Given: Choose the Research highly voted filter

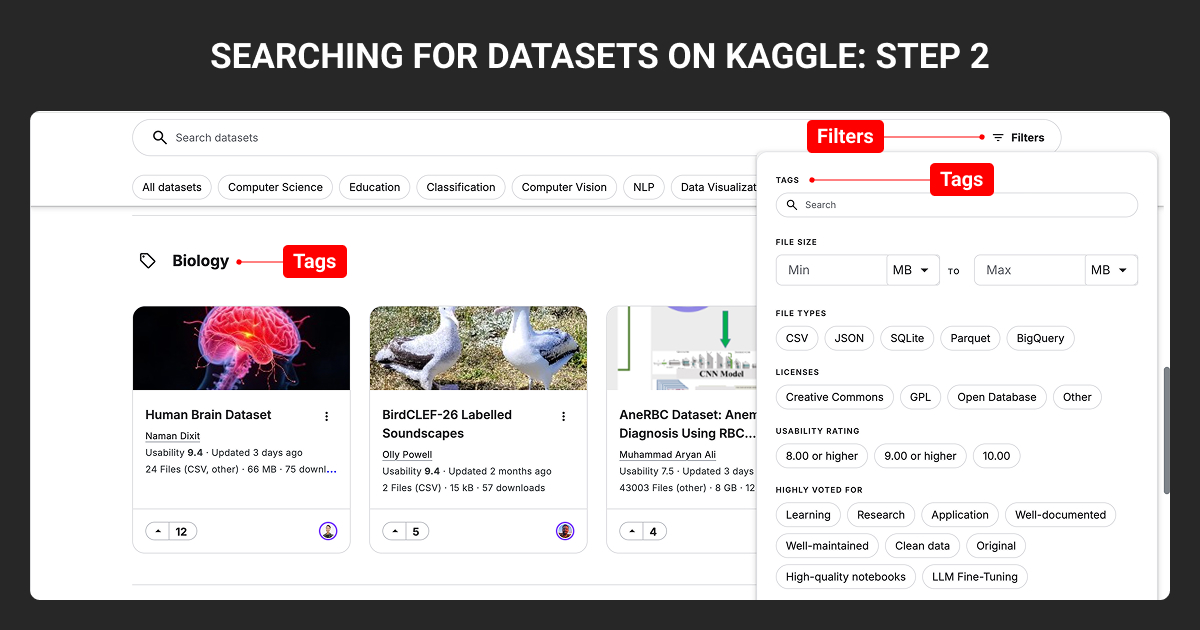Looking at the screenshot, I should click(881, 515).
